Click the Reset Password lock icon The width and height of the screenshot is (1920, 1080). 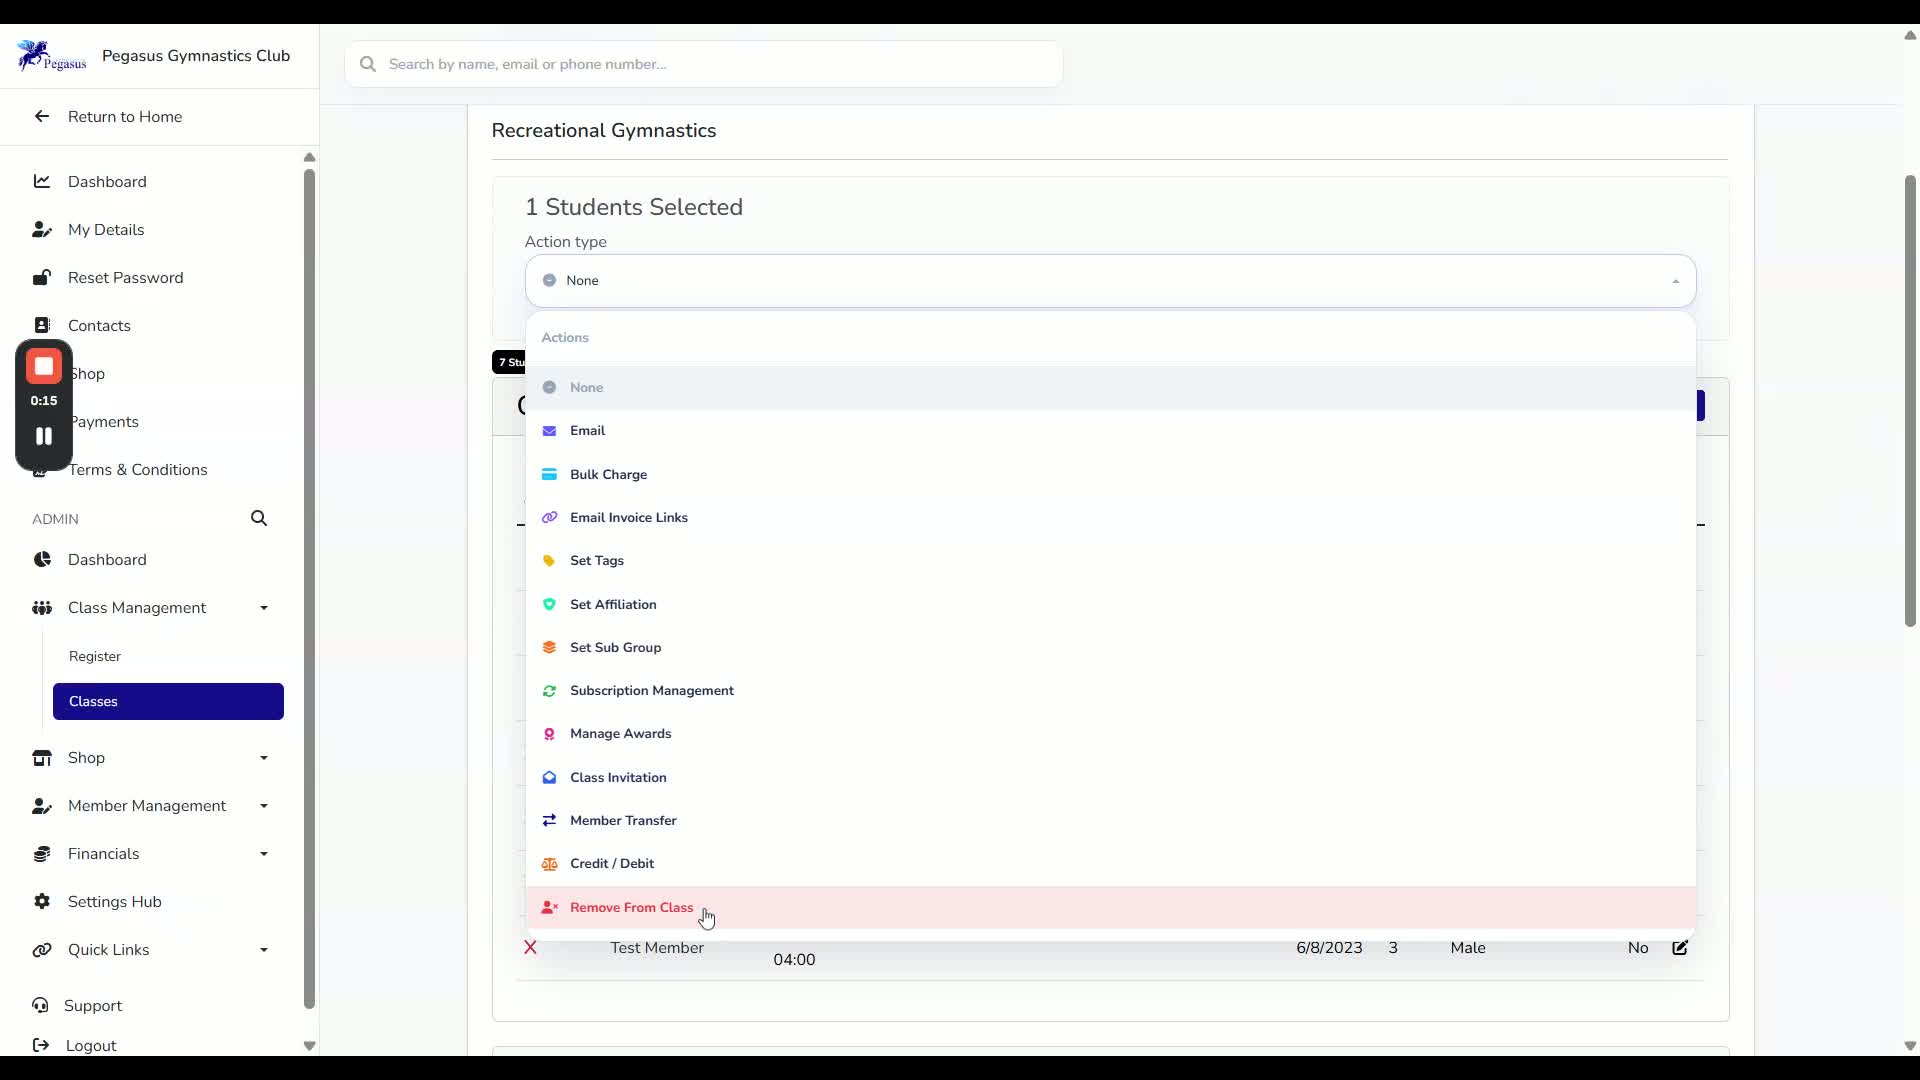pyautogui.click(x=42, y=277)
